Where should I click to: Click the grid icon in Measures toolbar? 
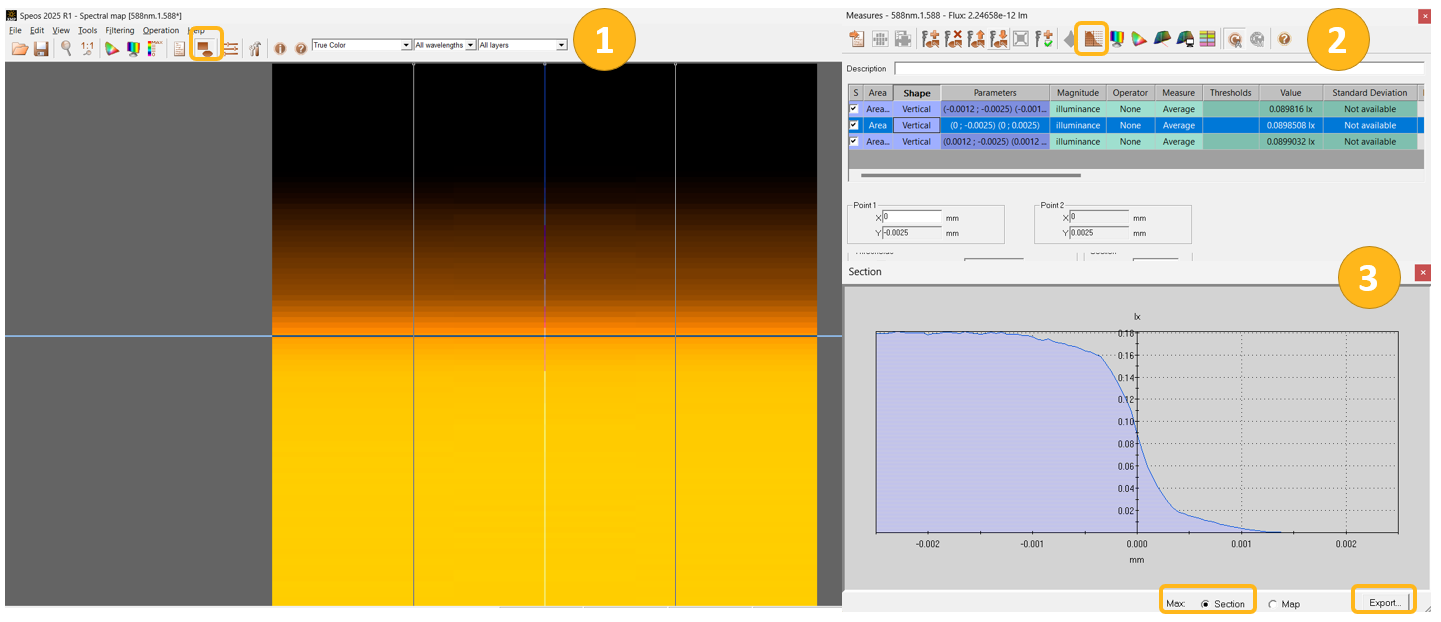point(880,39)
